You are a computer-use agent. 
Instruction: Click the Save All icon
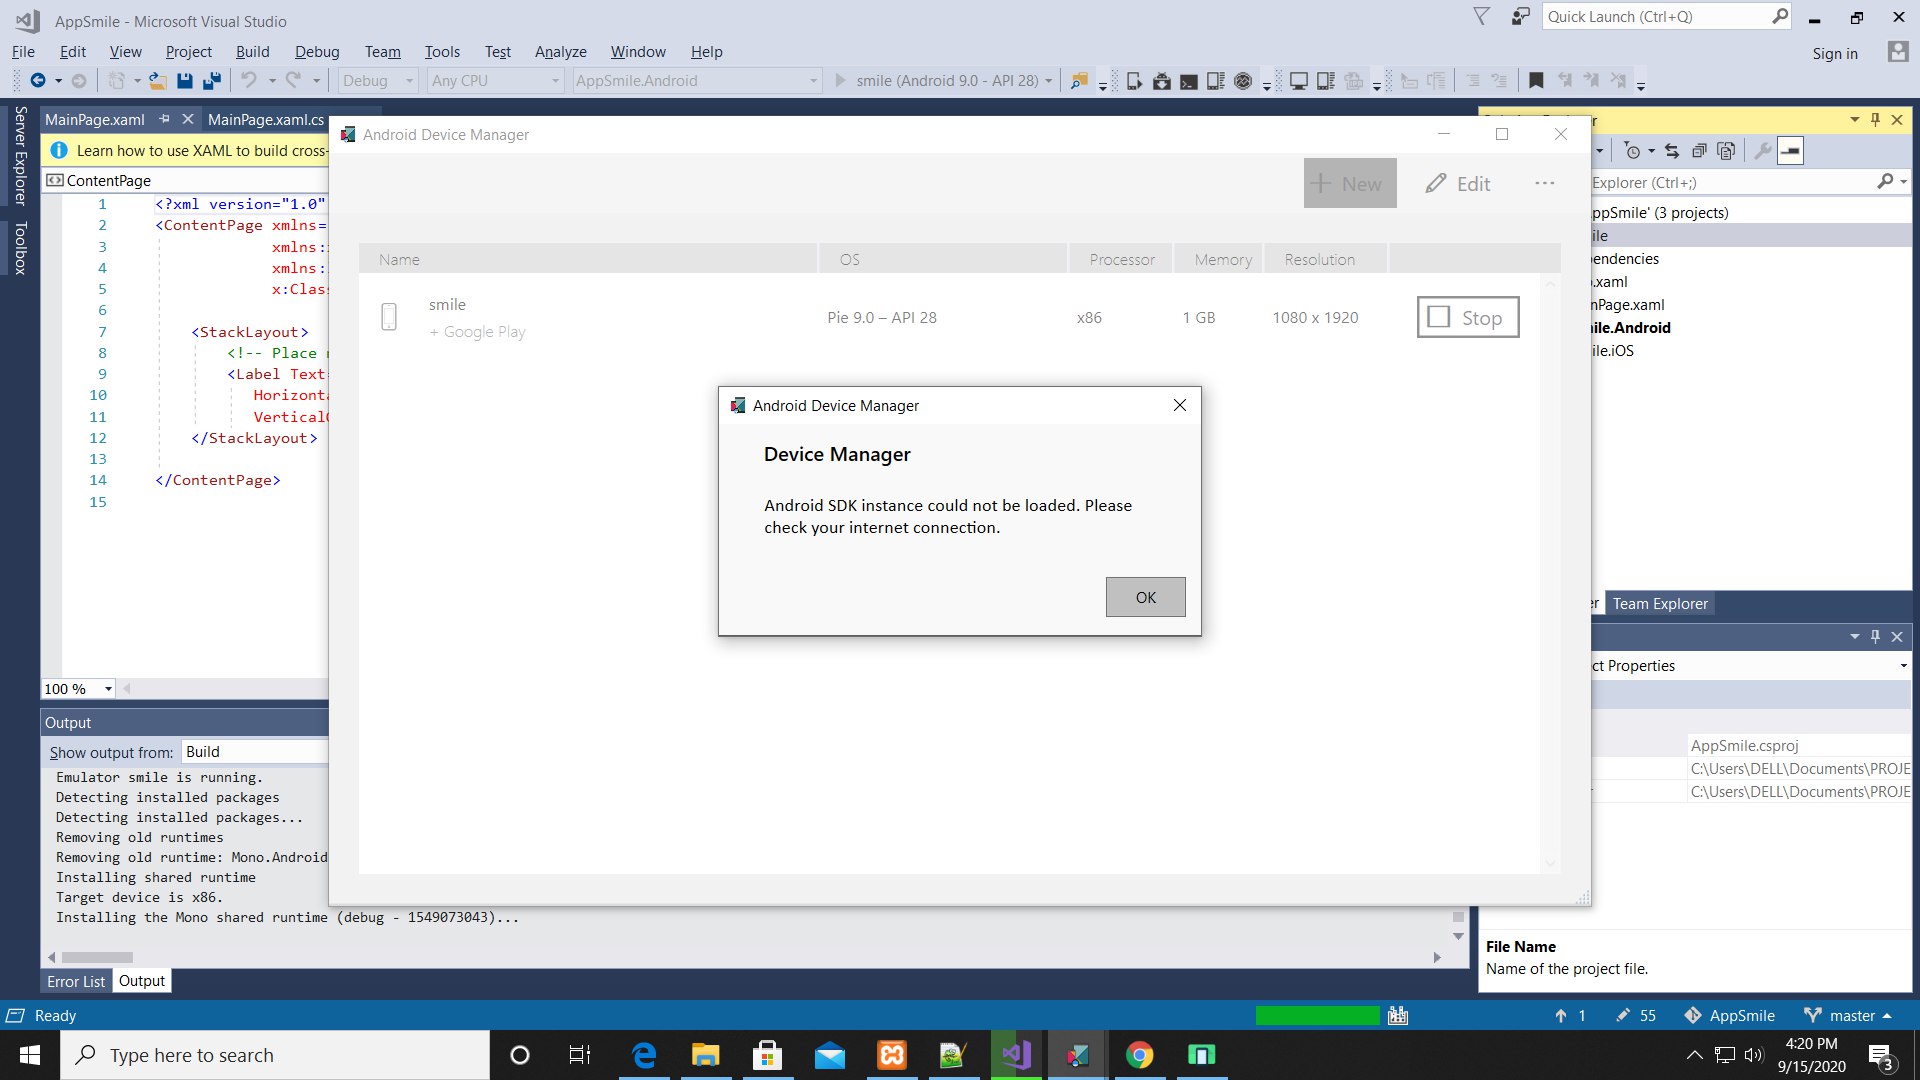(x=211, y=81)
